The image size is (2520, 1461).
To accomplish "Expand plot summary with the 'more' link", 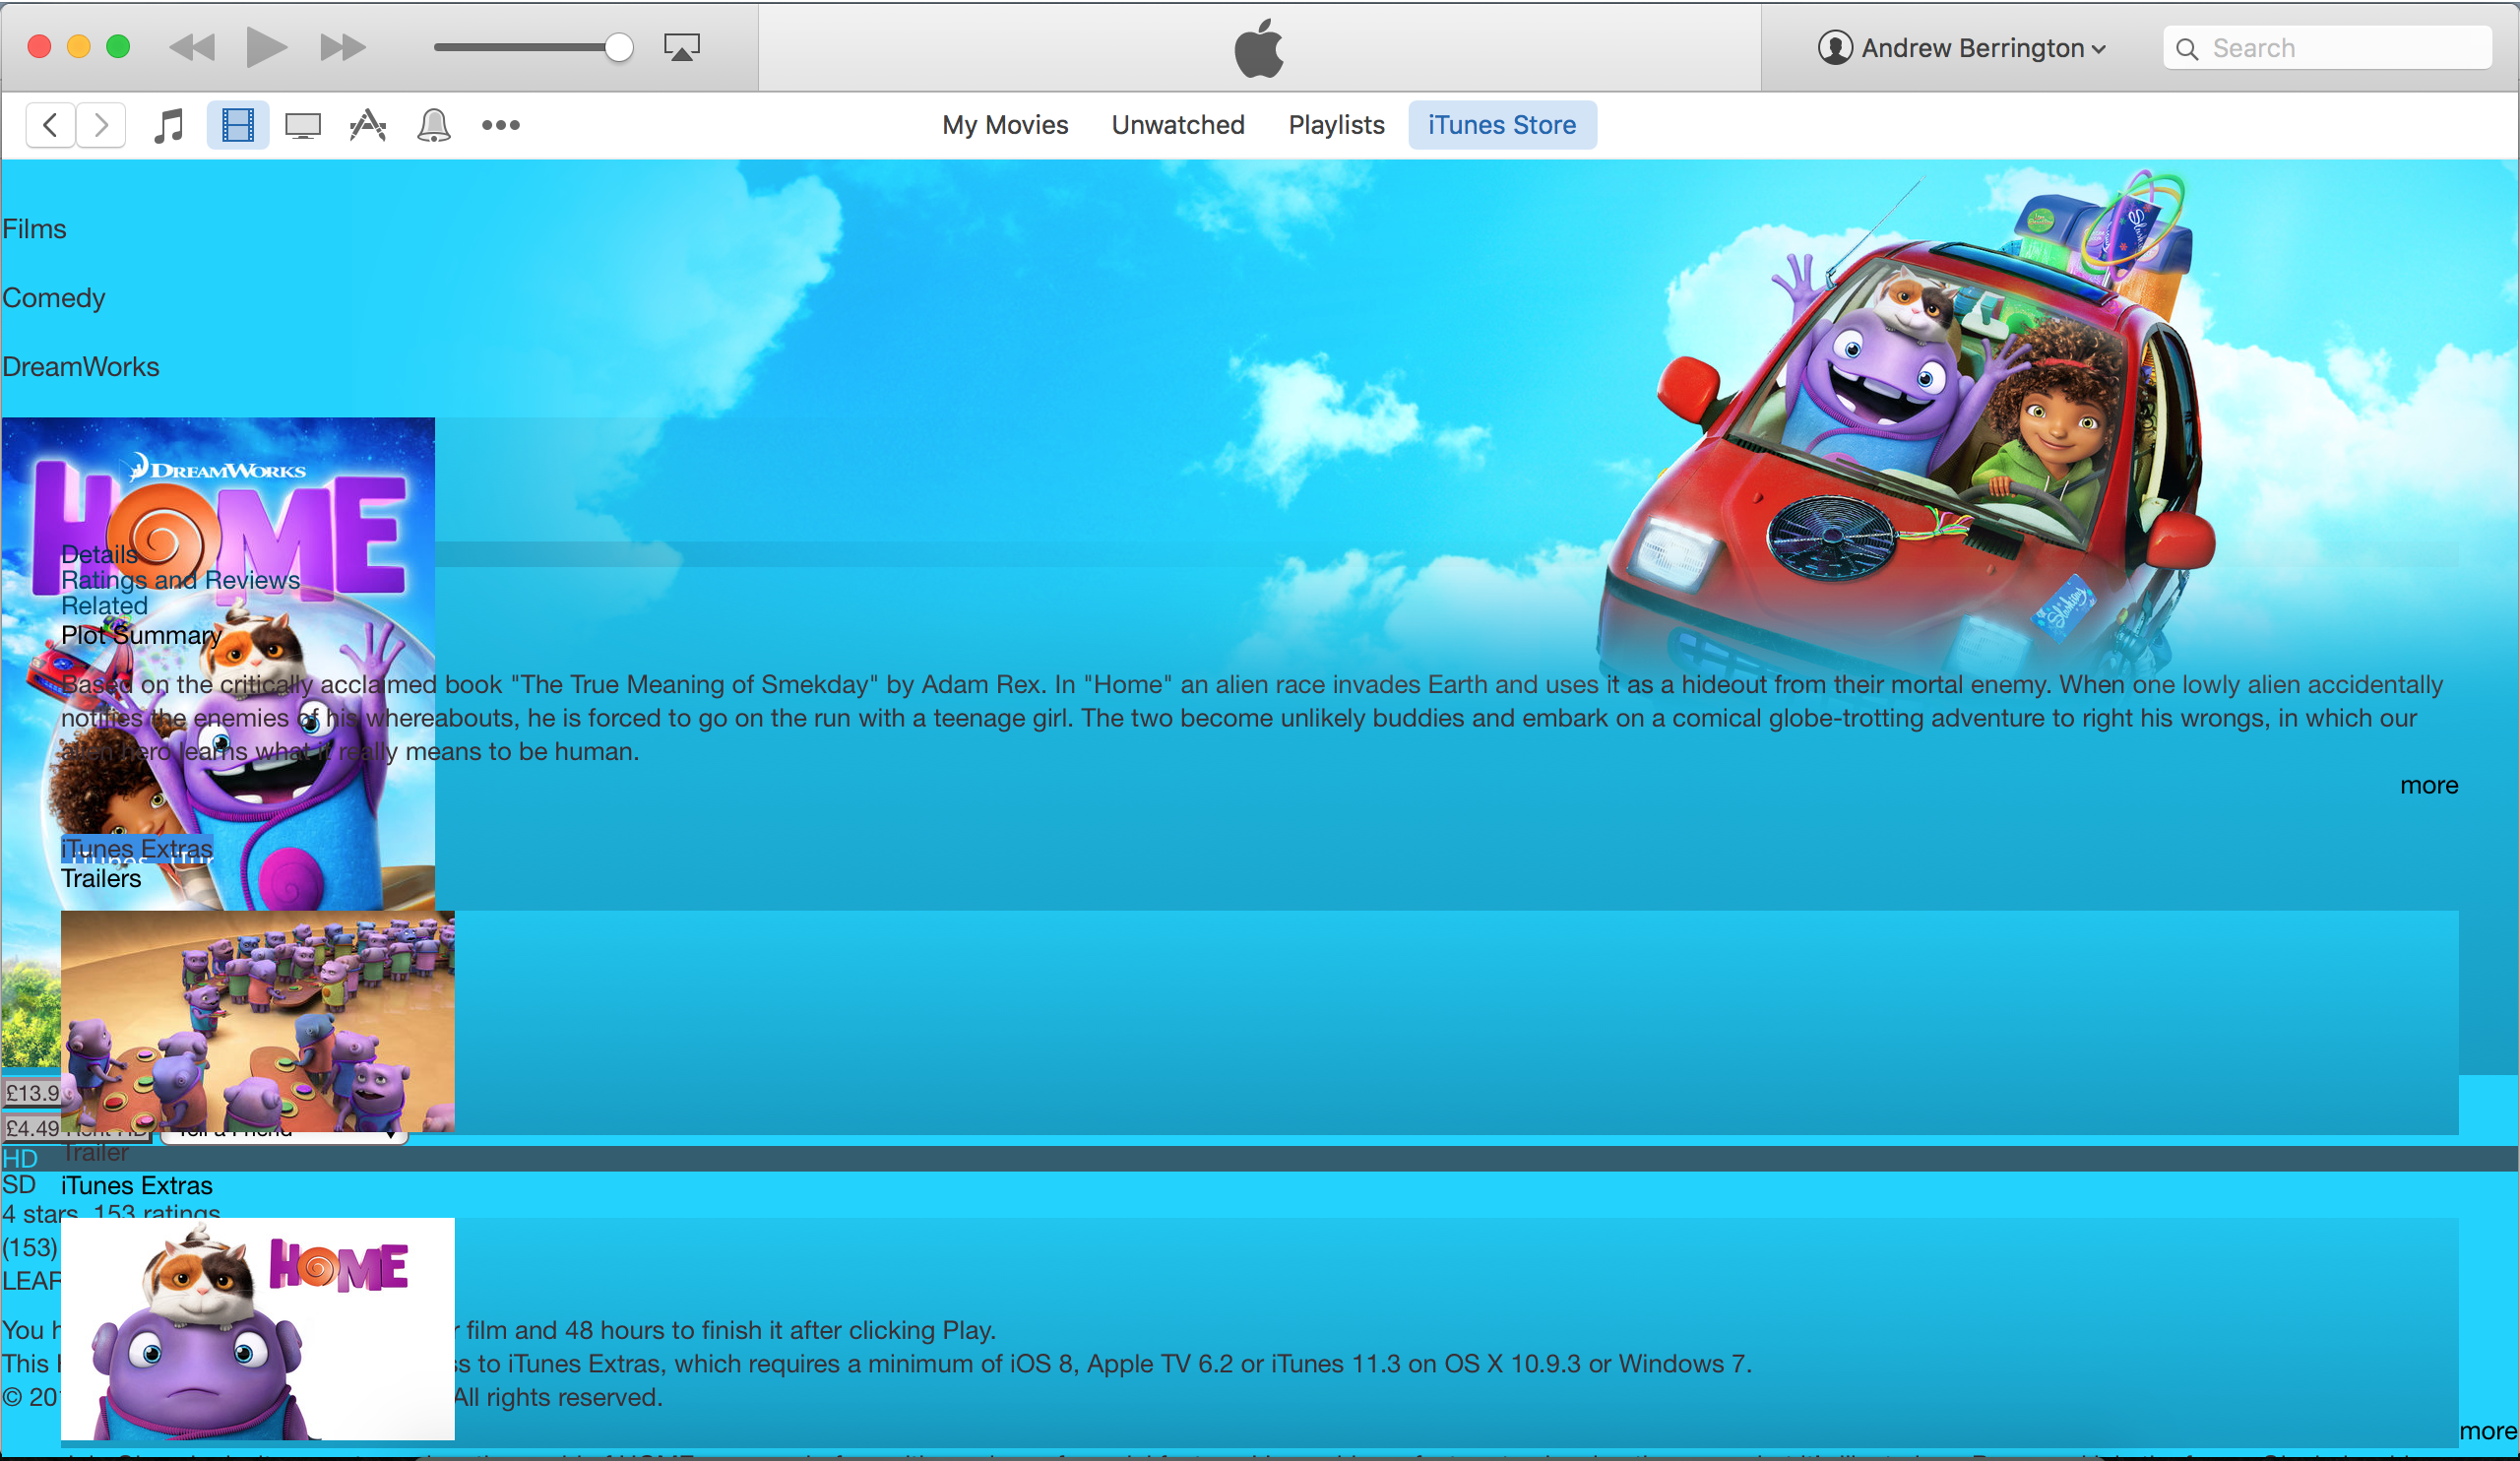I will pyautogui.click(x=2429, y=785).
